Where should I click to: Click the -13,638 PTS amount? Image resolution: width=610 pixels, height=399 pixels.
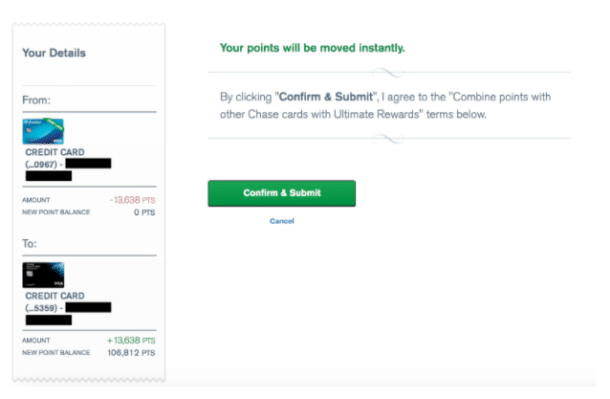click(x=132, y=200)
